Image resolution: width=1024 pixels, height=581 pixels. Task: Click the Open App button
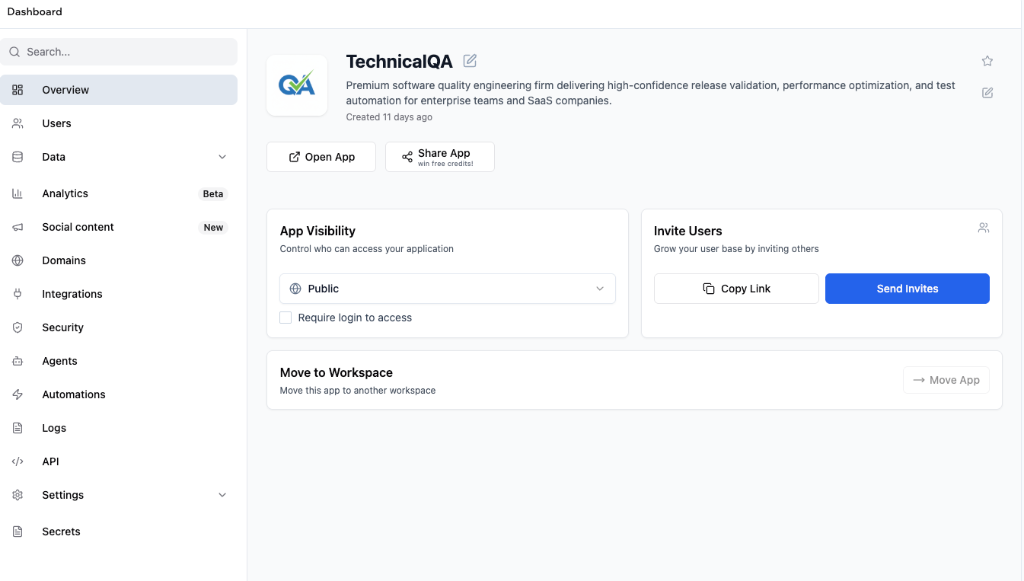pos(321,157)
